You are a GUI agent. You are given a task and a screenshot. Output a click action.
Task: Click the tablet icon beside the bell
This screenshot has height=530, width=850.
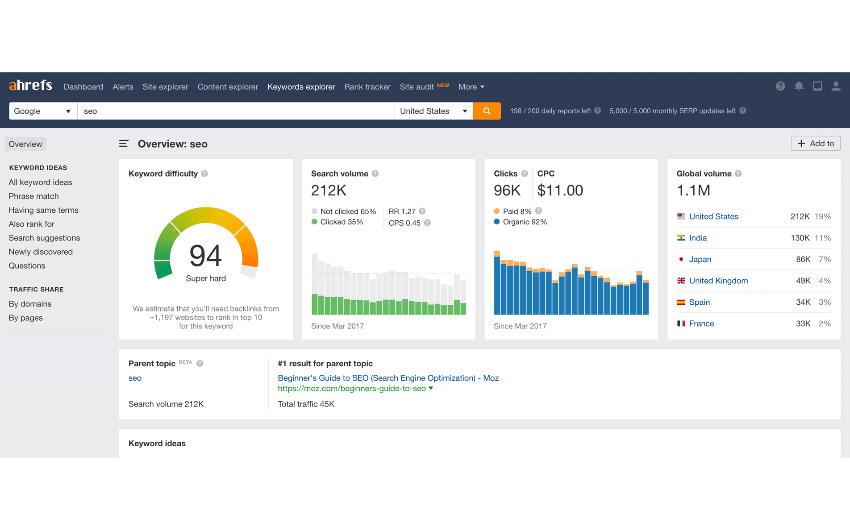(x=817, y=86)
